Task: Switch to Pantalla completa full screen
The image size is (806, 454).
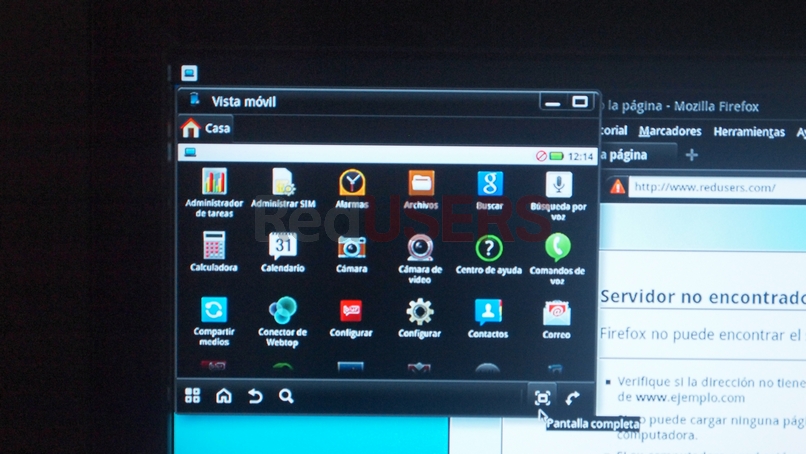Action: [x=542, y=398]
